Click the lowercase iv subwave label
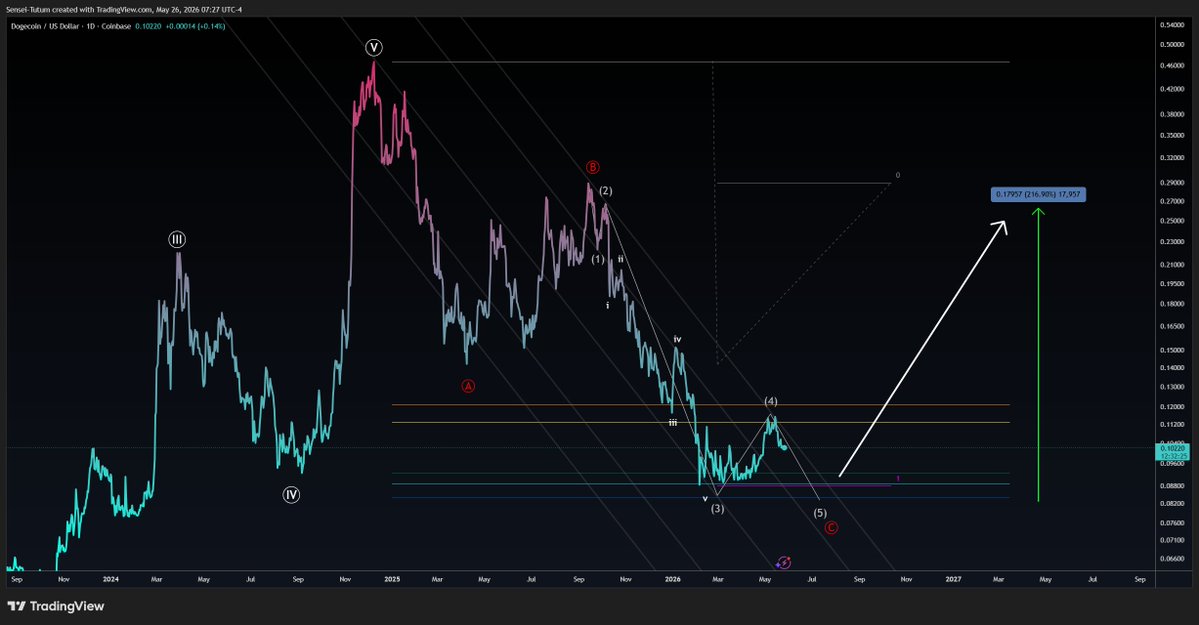Viewport: 1199px width, 625px height. (x=677, y=339)
